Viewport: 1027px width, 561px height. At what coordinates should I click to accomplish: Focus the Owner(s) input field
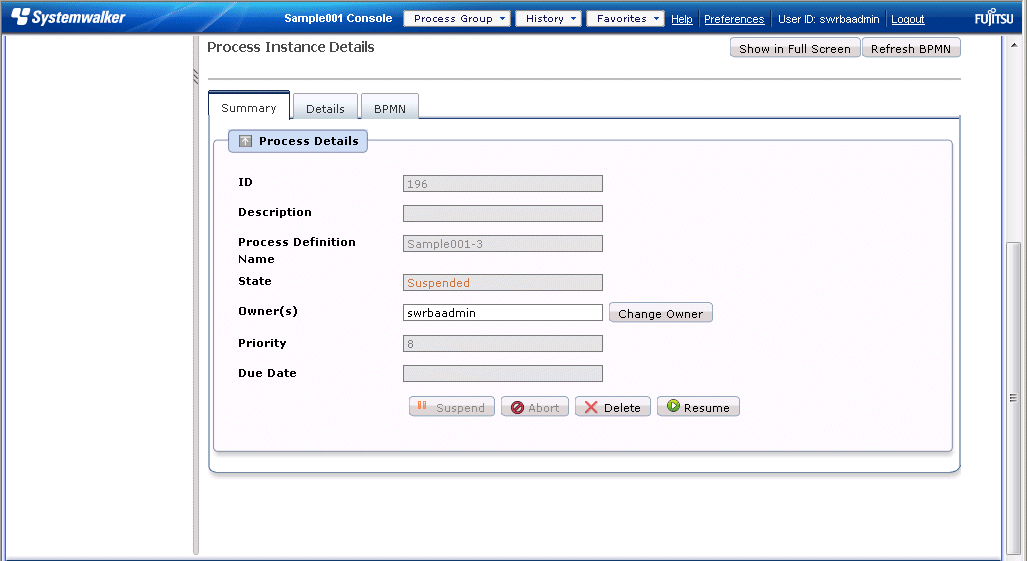(x=502, y=312)
